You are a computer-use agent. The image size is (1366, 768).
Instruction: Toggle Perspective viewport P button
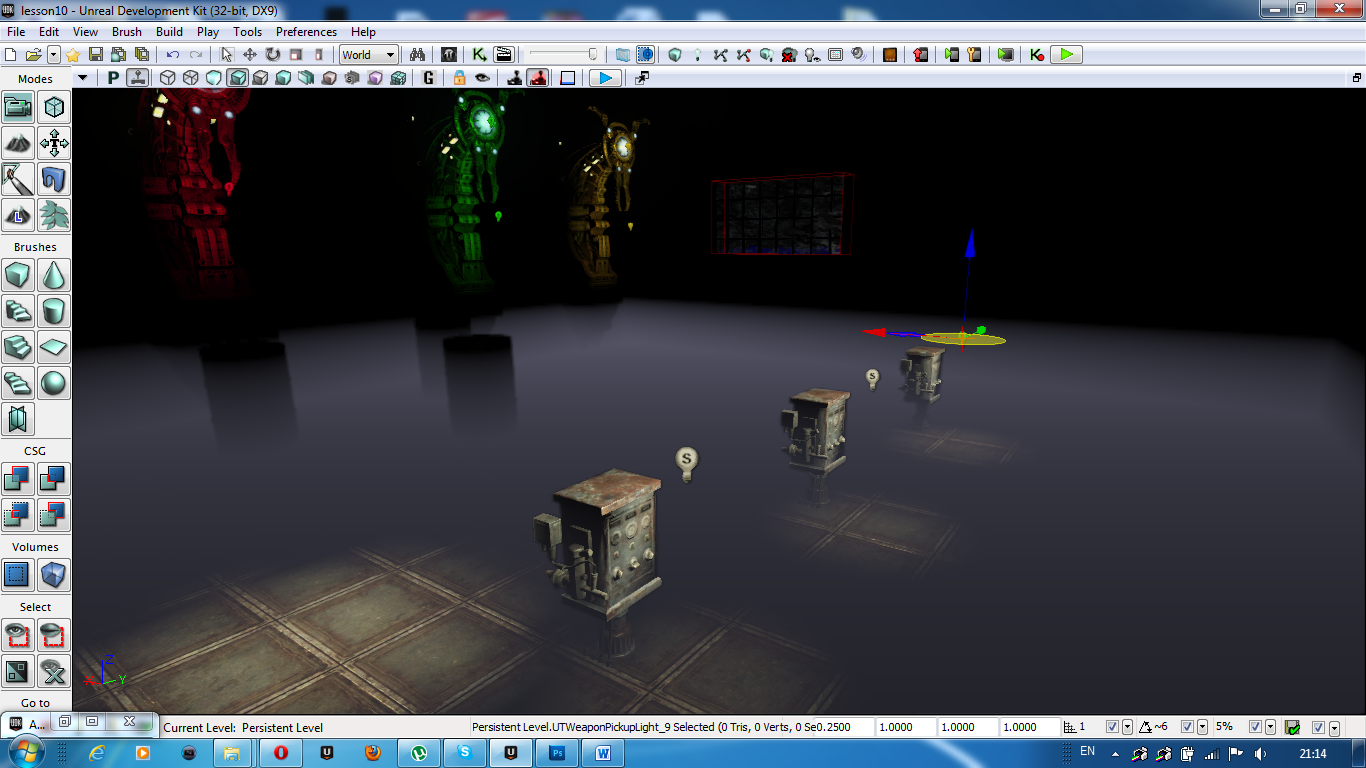pyautogui.click(x=113, y=78)
